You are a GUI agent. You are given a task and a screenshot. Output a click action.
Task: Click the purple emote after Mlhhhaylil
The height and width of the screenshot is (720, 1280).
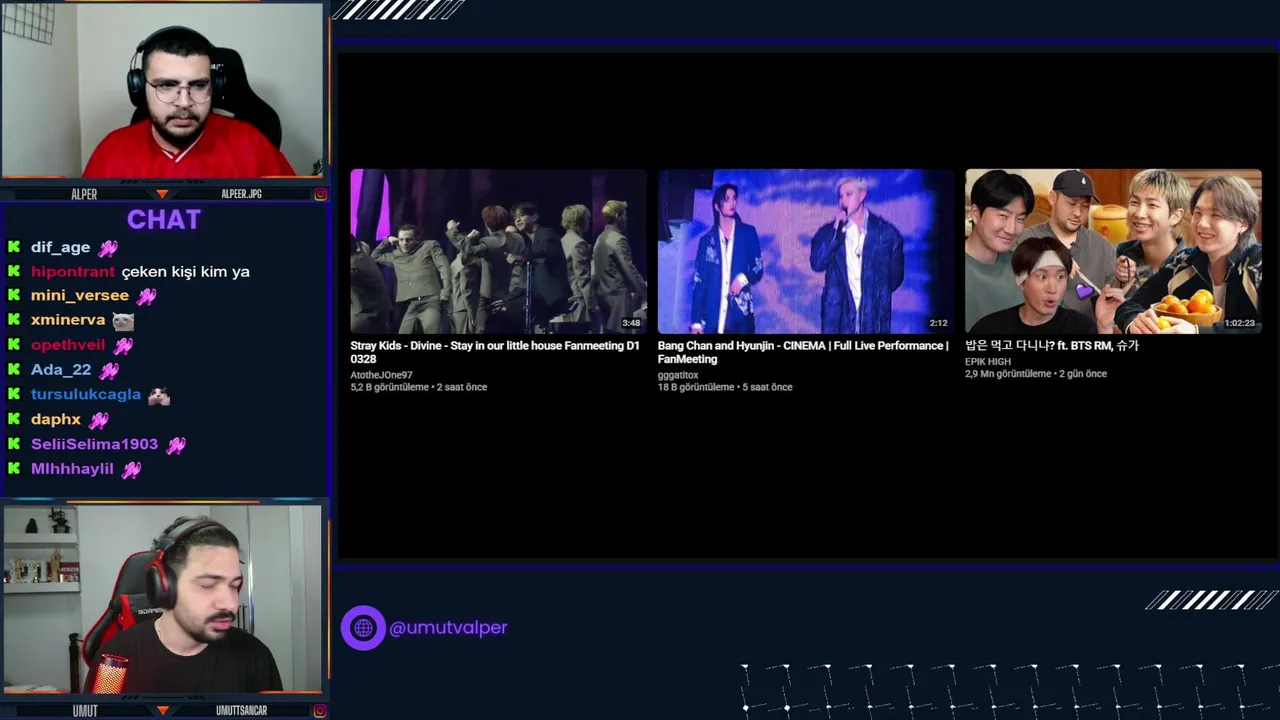click(131, 469)
